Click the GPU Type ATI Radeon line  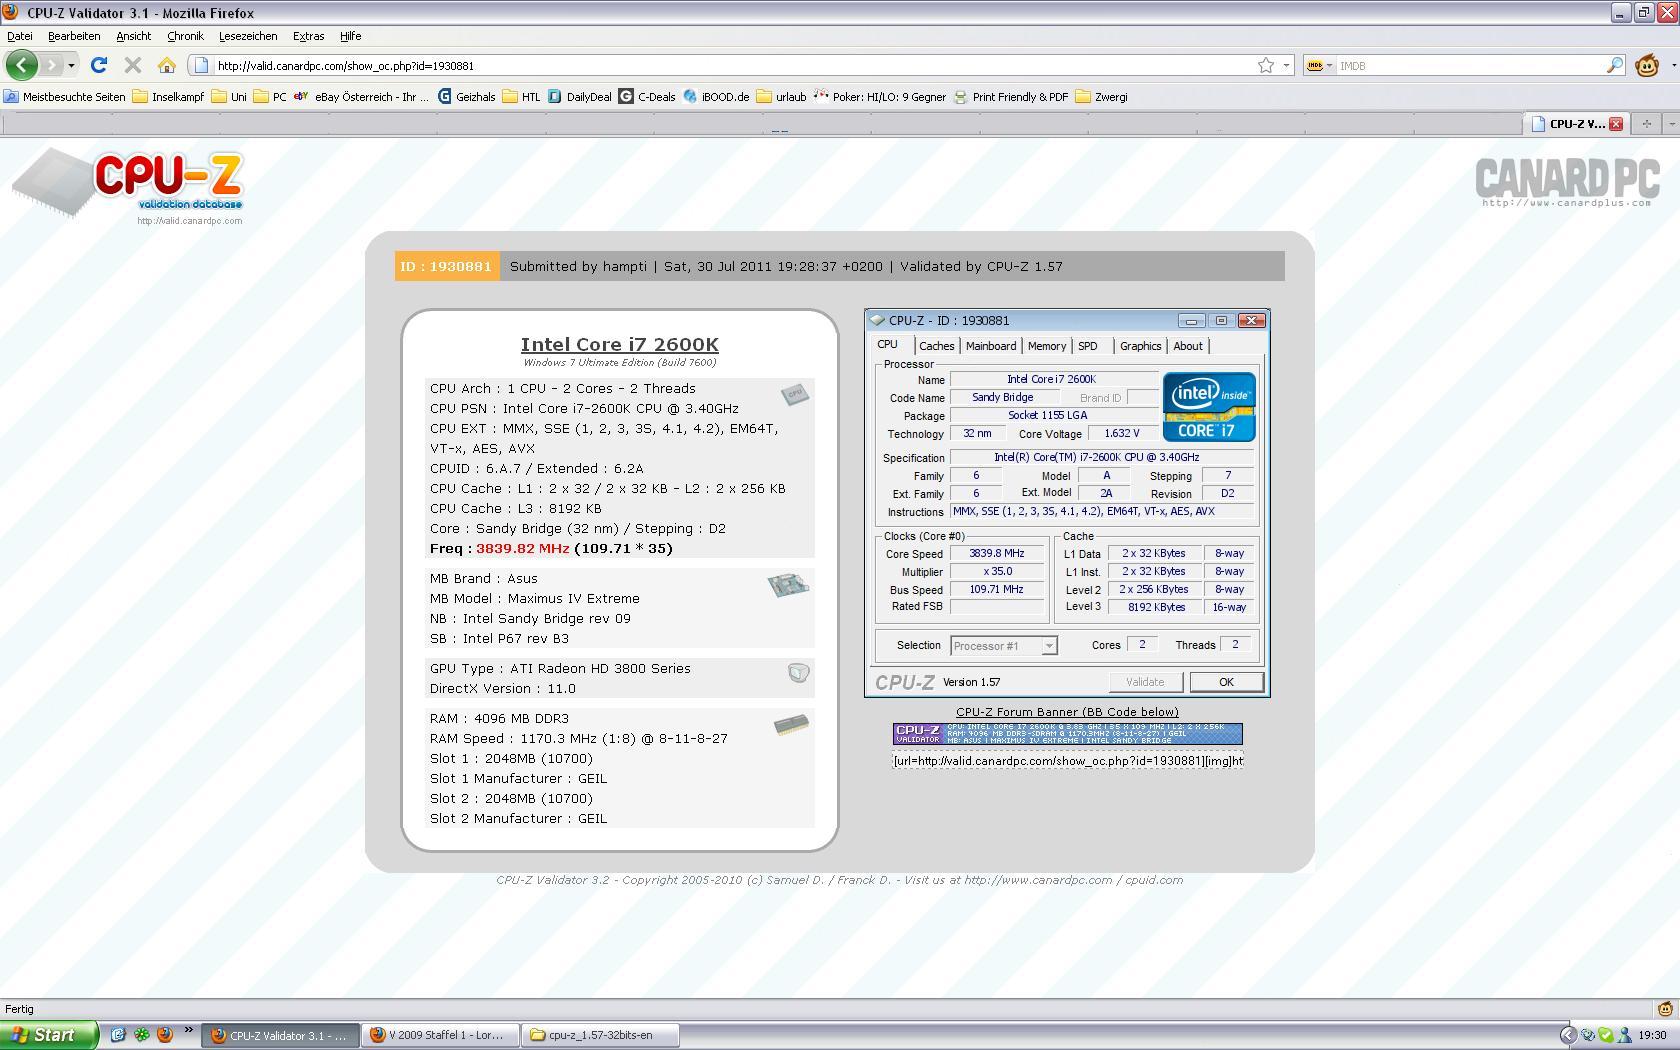click(x=560, y=668)
